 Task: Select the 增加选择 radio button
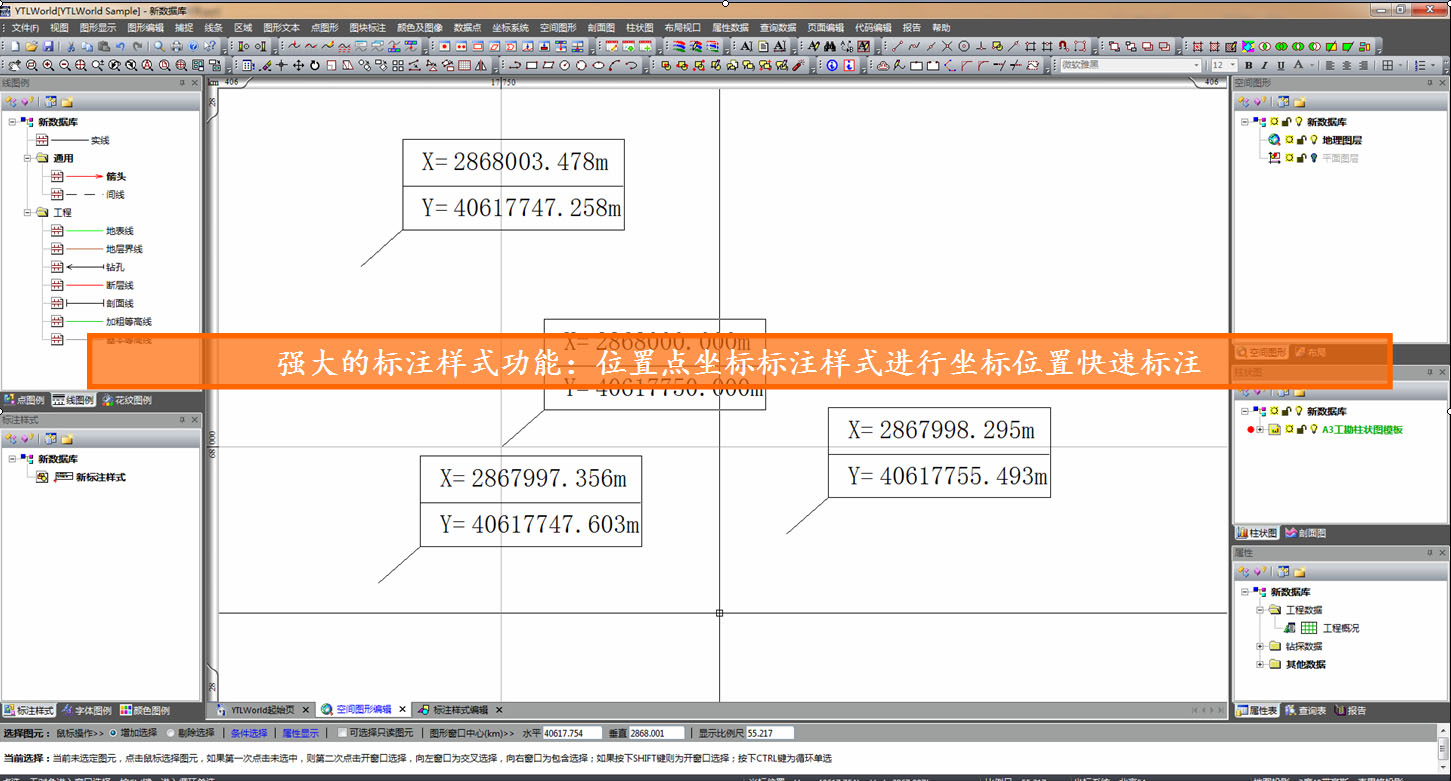tap(113, 733)
